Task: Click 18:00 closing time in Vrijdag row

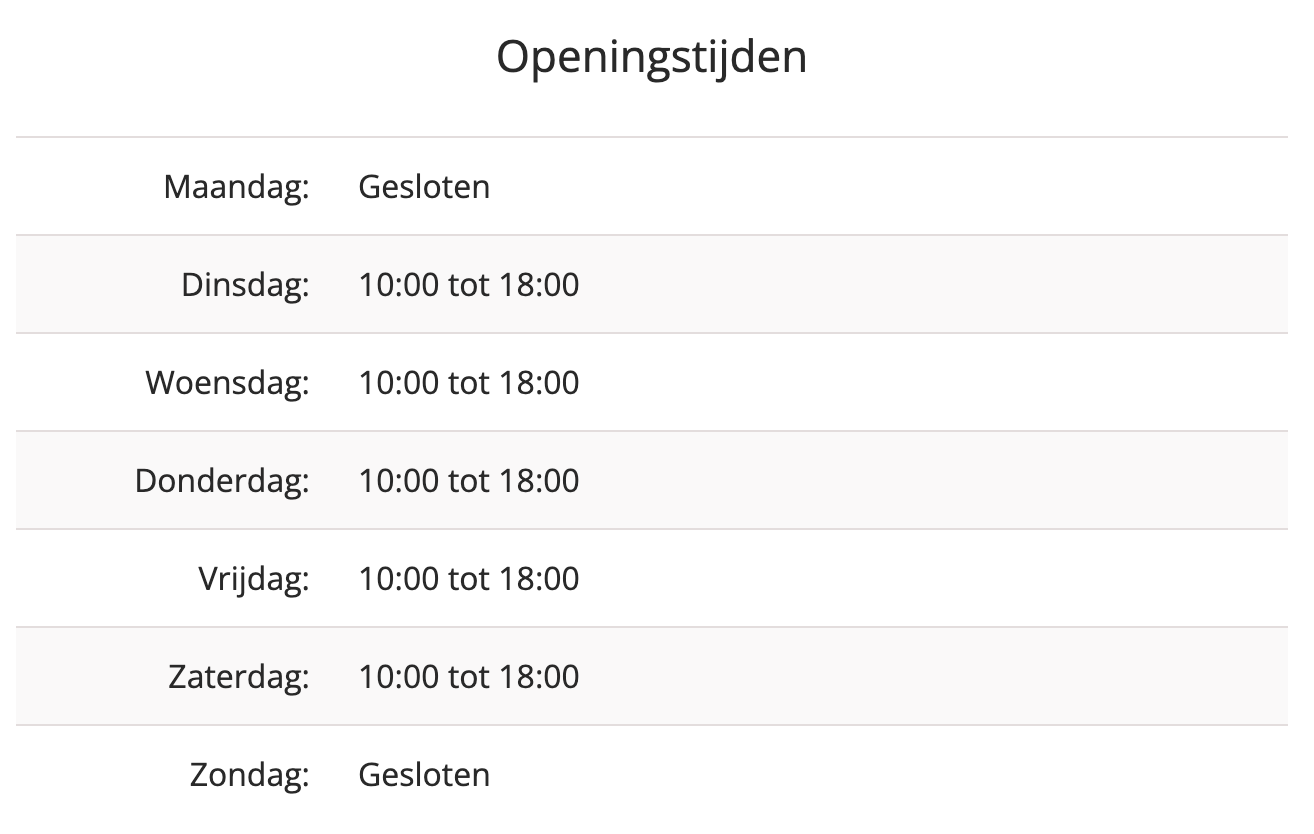Action: click(539, 579)
